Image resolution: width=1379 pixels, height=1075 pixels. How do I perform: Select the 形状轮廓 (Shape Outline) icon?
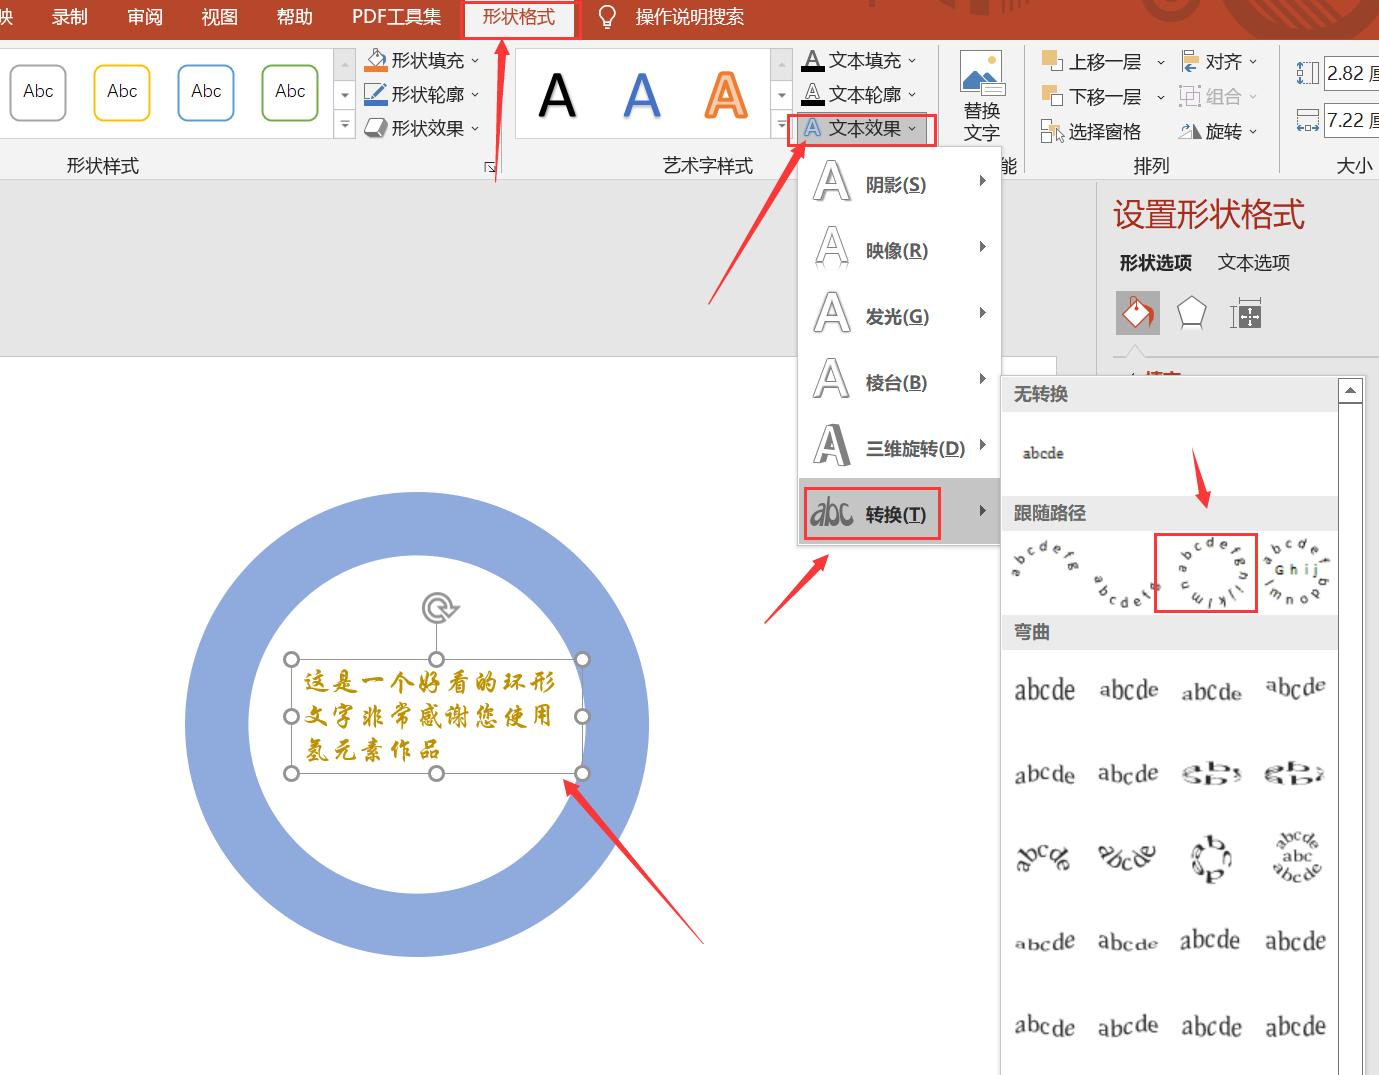(x=377, y=94)
